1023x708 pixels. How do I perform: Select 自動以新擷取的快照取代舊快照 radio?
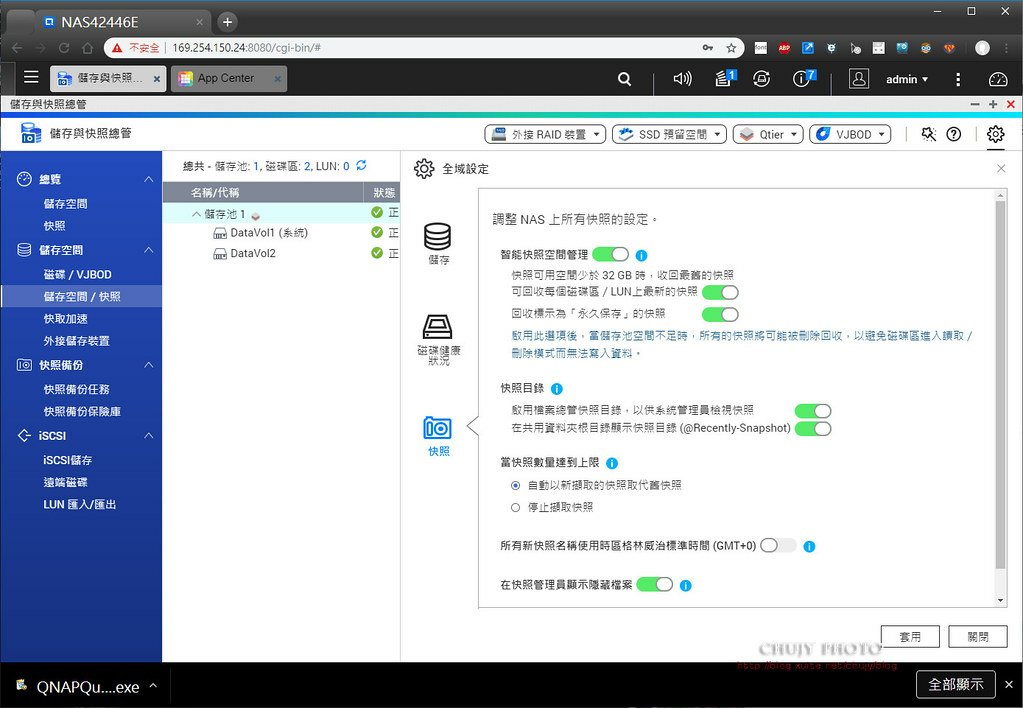[x=515, y=485]
